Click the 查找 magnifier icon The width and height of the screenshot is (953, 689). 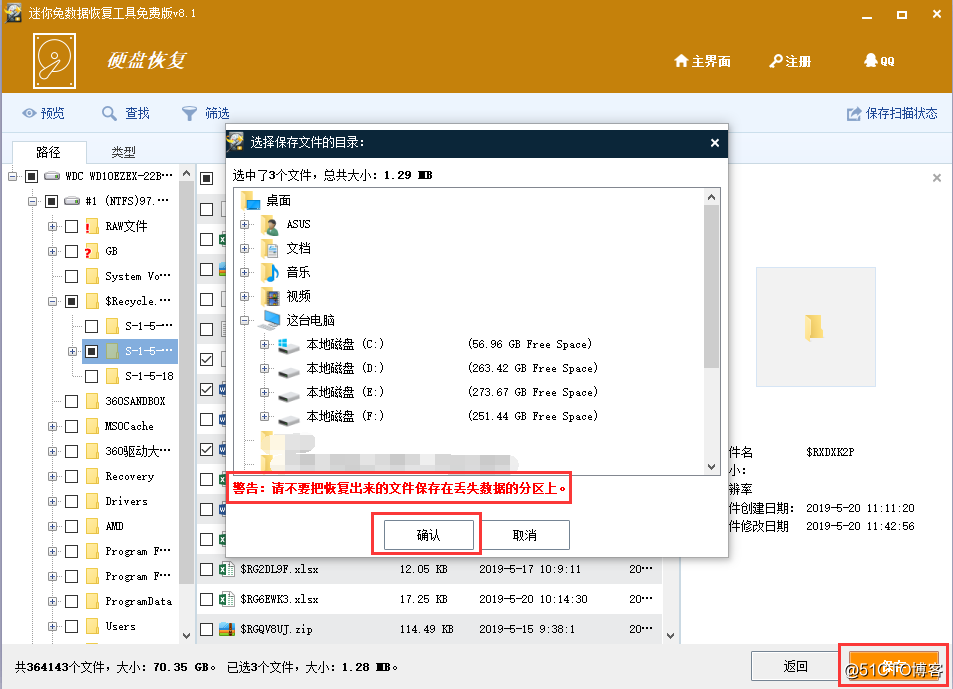pyautogui.click(x=109, y=113)
